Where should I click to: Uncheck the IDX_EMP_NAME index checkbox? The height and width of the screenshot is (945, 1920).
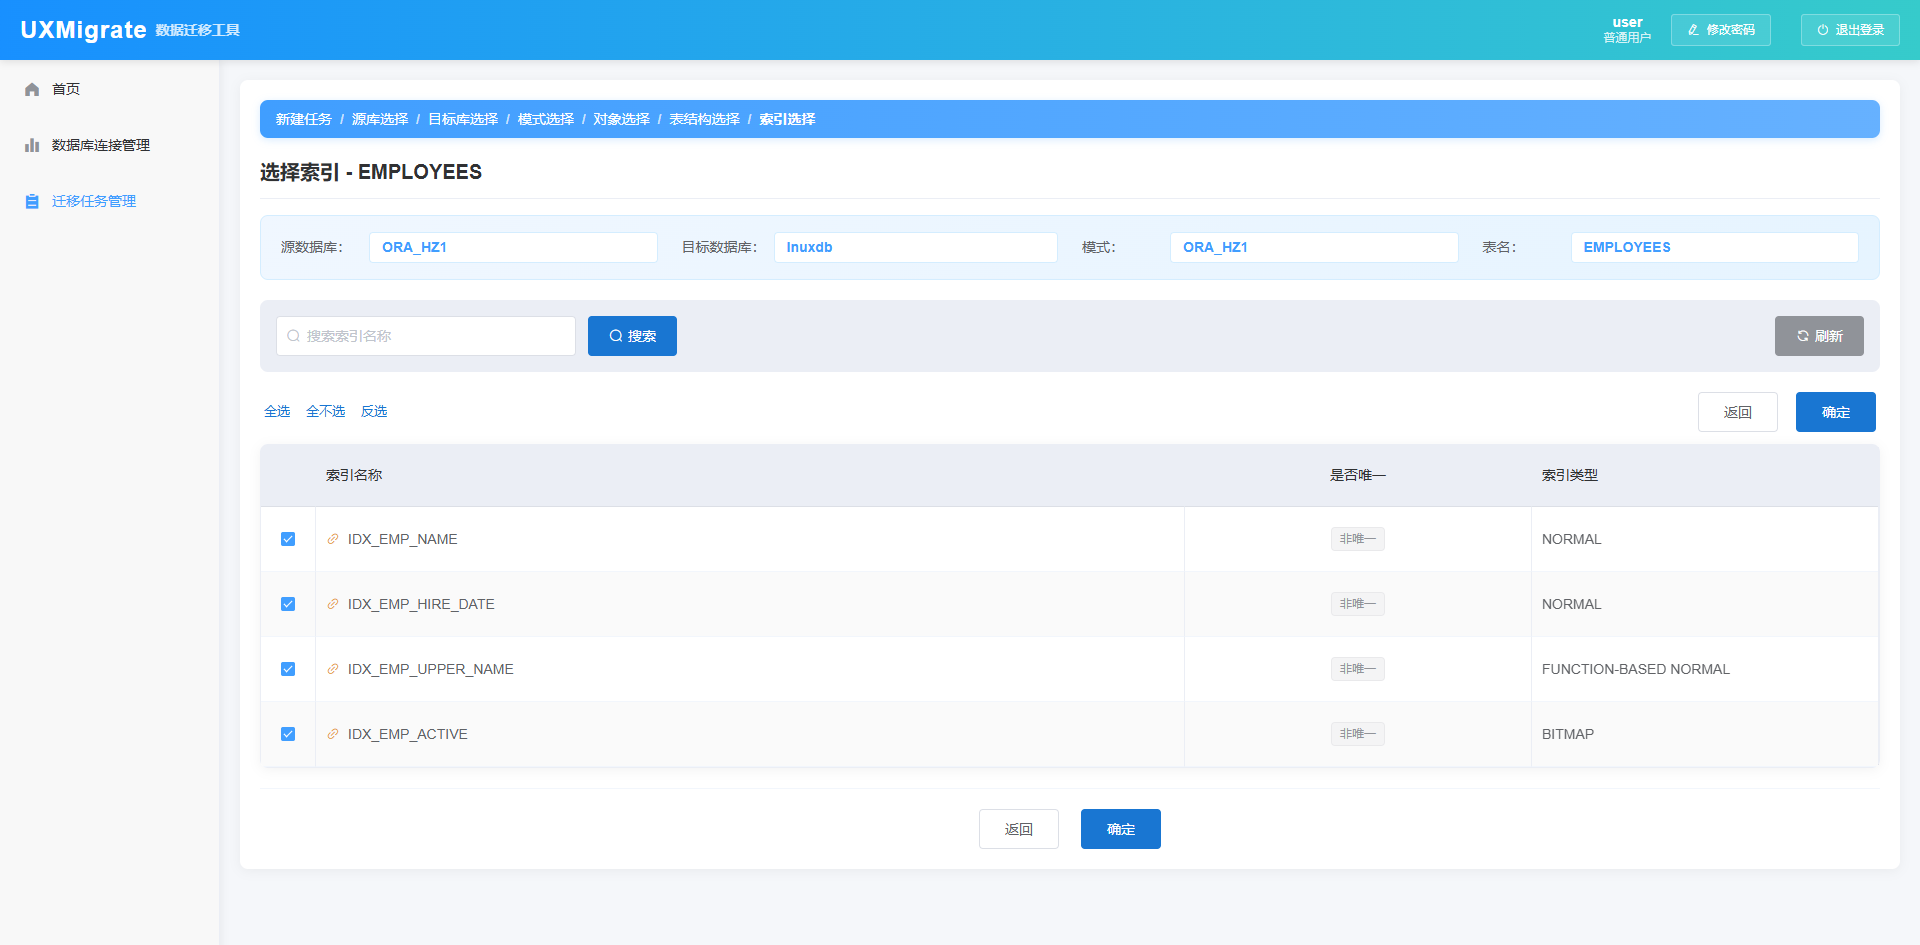click(x=288, y=539)
